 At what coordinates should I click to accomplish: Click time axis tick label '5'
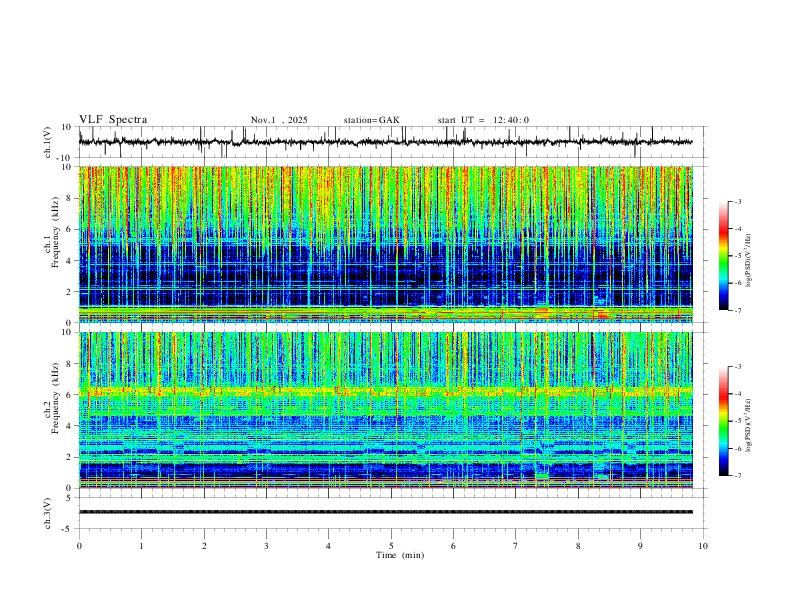point(391,546)
